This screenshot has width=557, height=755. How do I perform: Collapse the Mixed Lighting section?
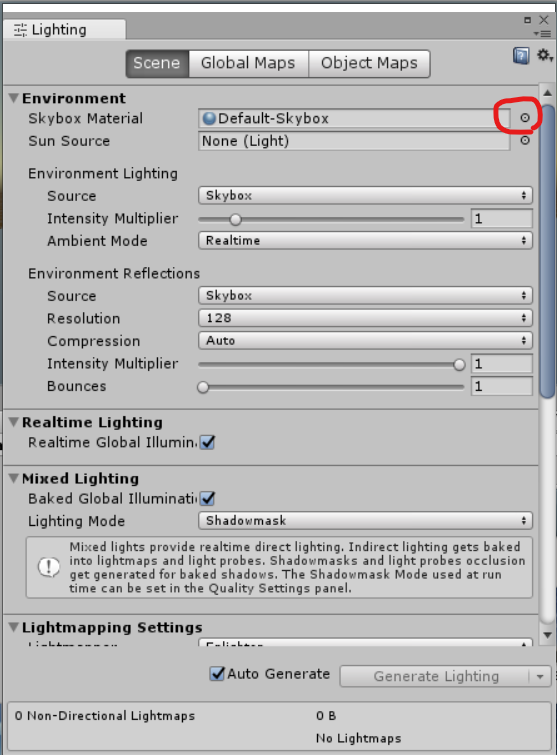coord(14,478)
